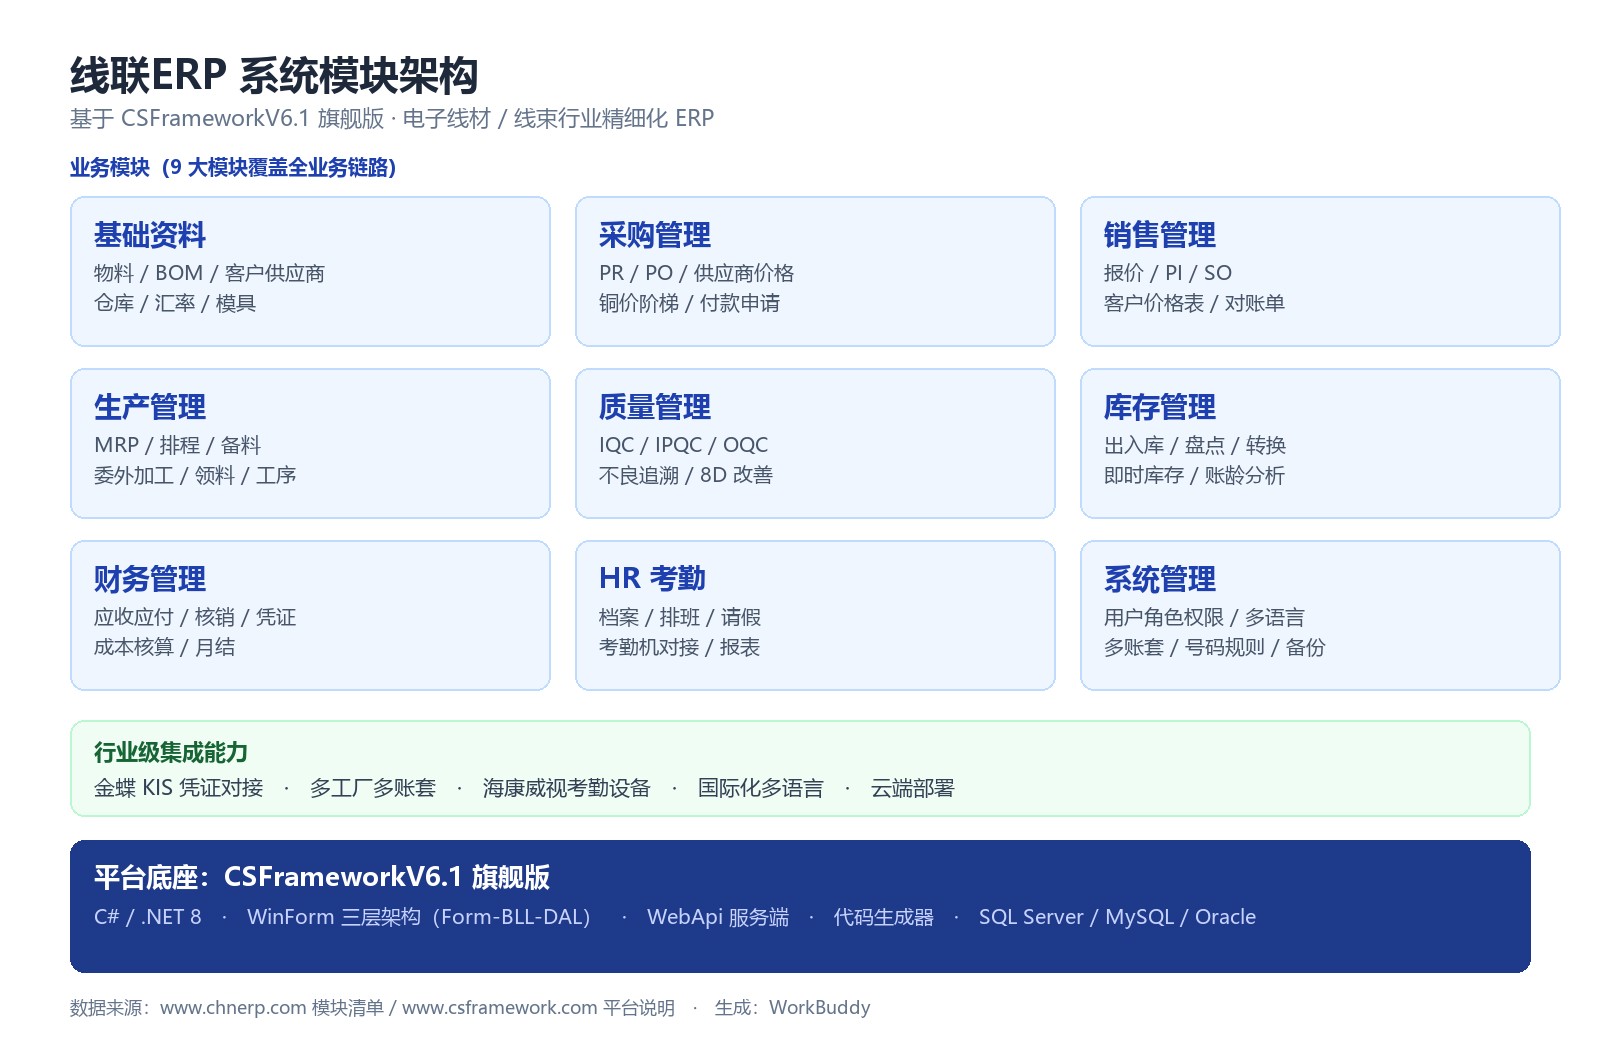The image size is (1600, 1040).
Task: Click the 生成：WorkBuddy footer note
Action: pos(793,1007)
